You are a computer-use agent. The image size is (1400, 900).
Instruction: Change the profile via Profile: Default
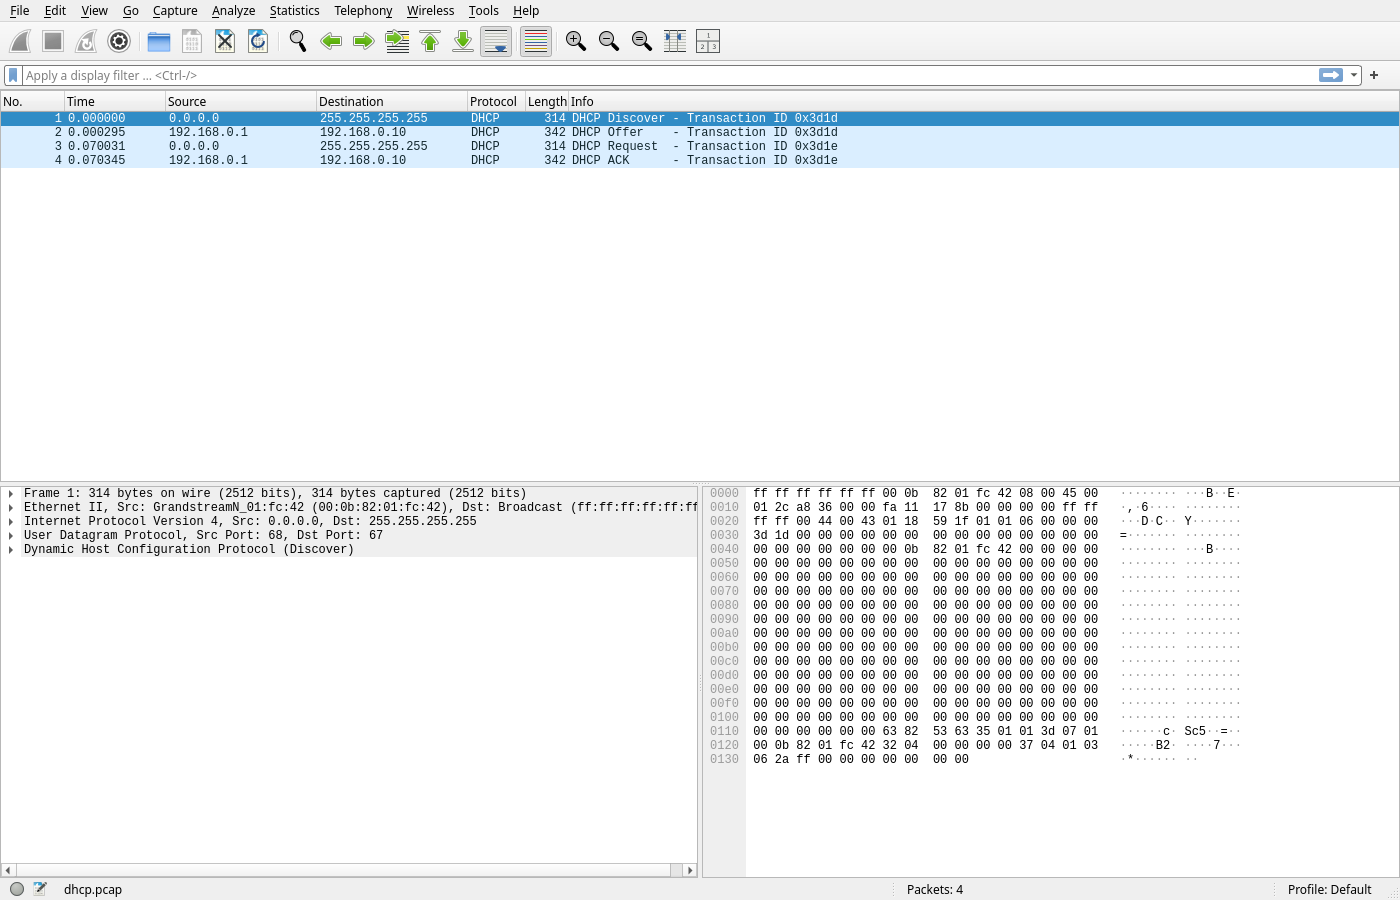[1329, 889]
